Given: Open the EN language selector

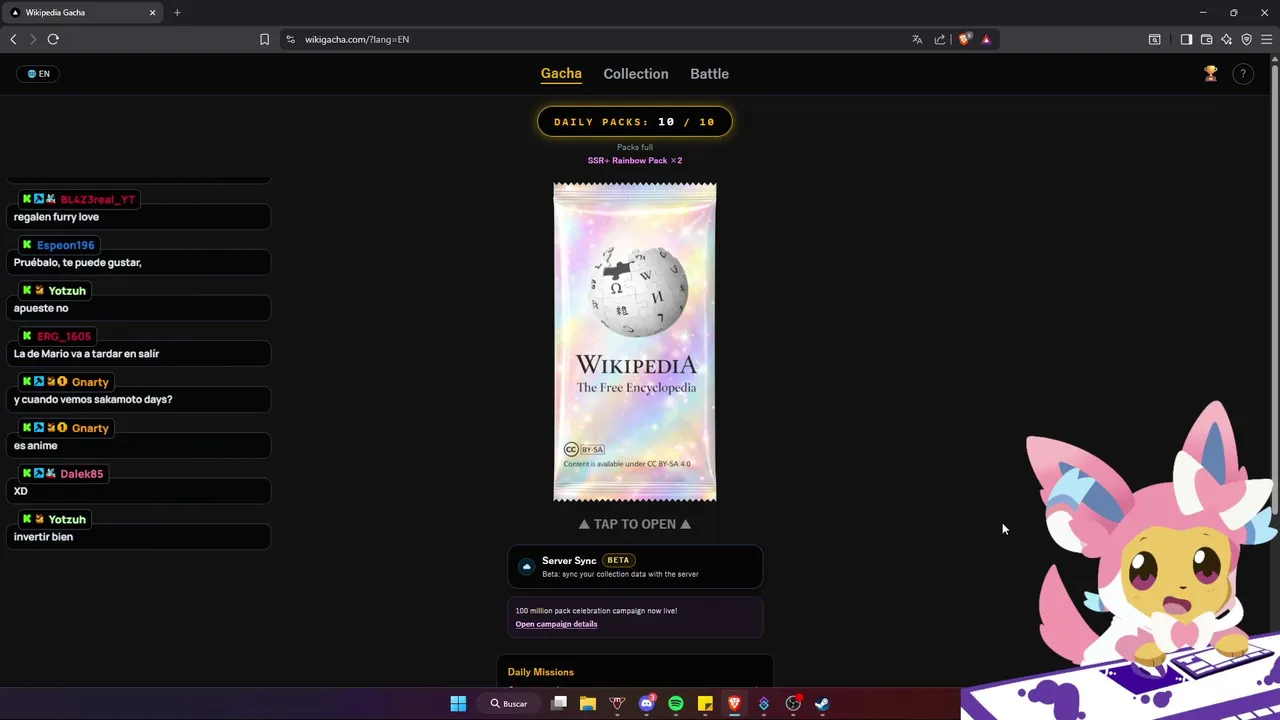Looking at the screenshot, I should [39, 74].
